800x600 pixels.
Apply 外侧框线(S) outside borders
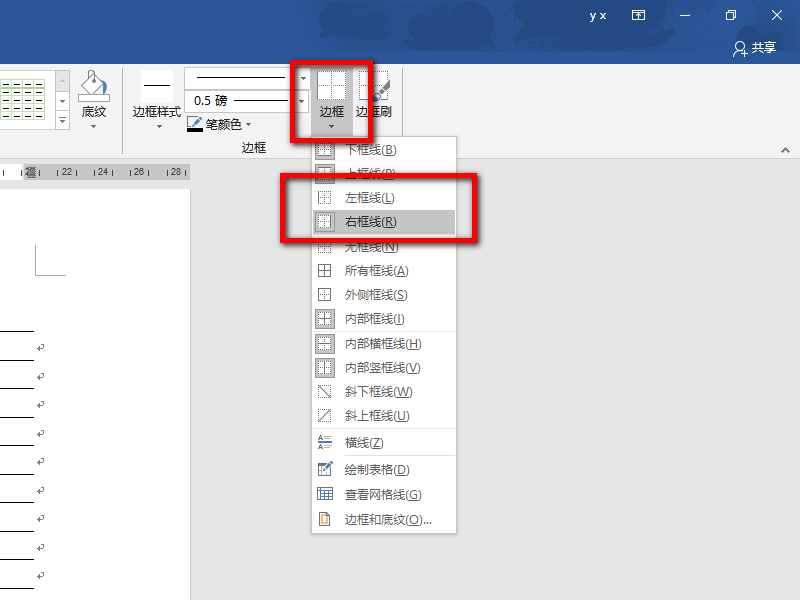tap(384, 294)
